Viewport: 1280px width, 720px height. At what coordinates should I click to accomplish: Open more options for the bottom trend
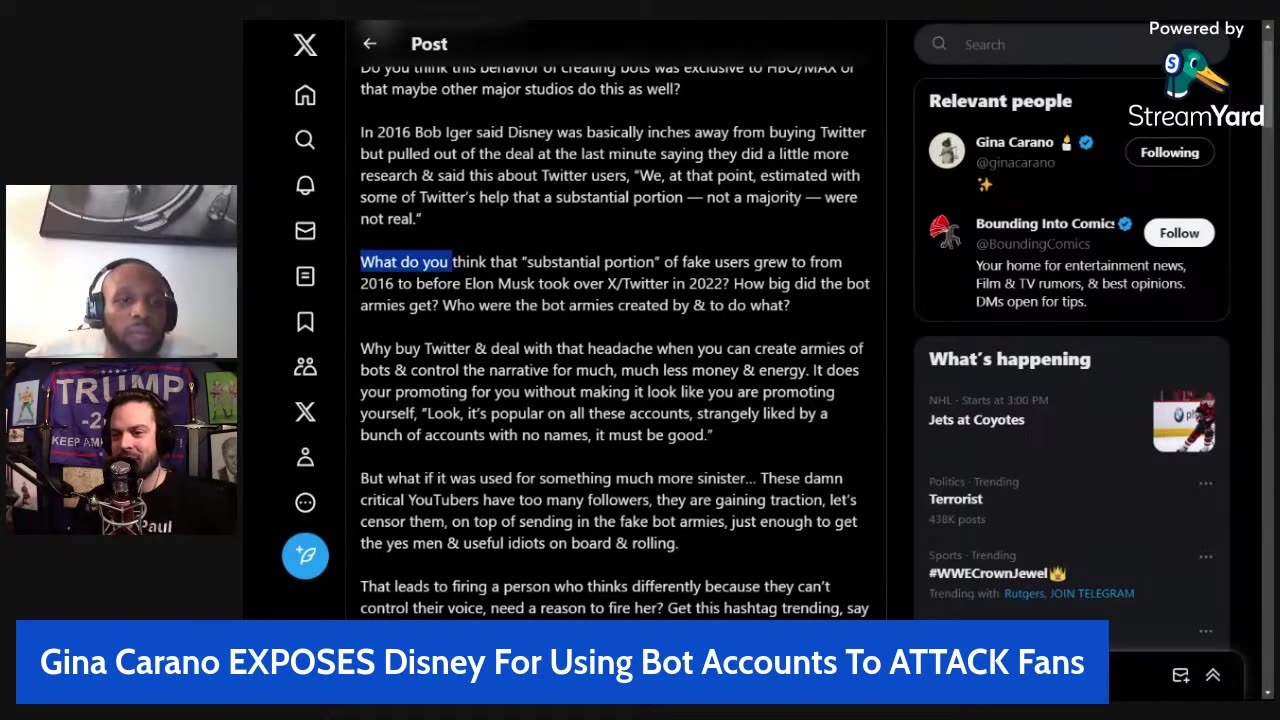coord(1205,631)
